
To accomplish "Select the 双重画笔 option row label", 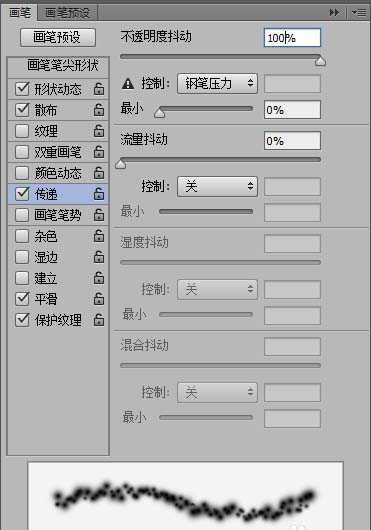I will coord(58,152).
